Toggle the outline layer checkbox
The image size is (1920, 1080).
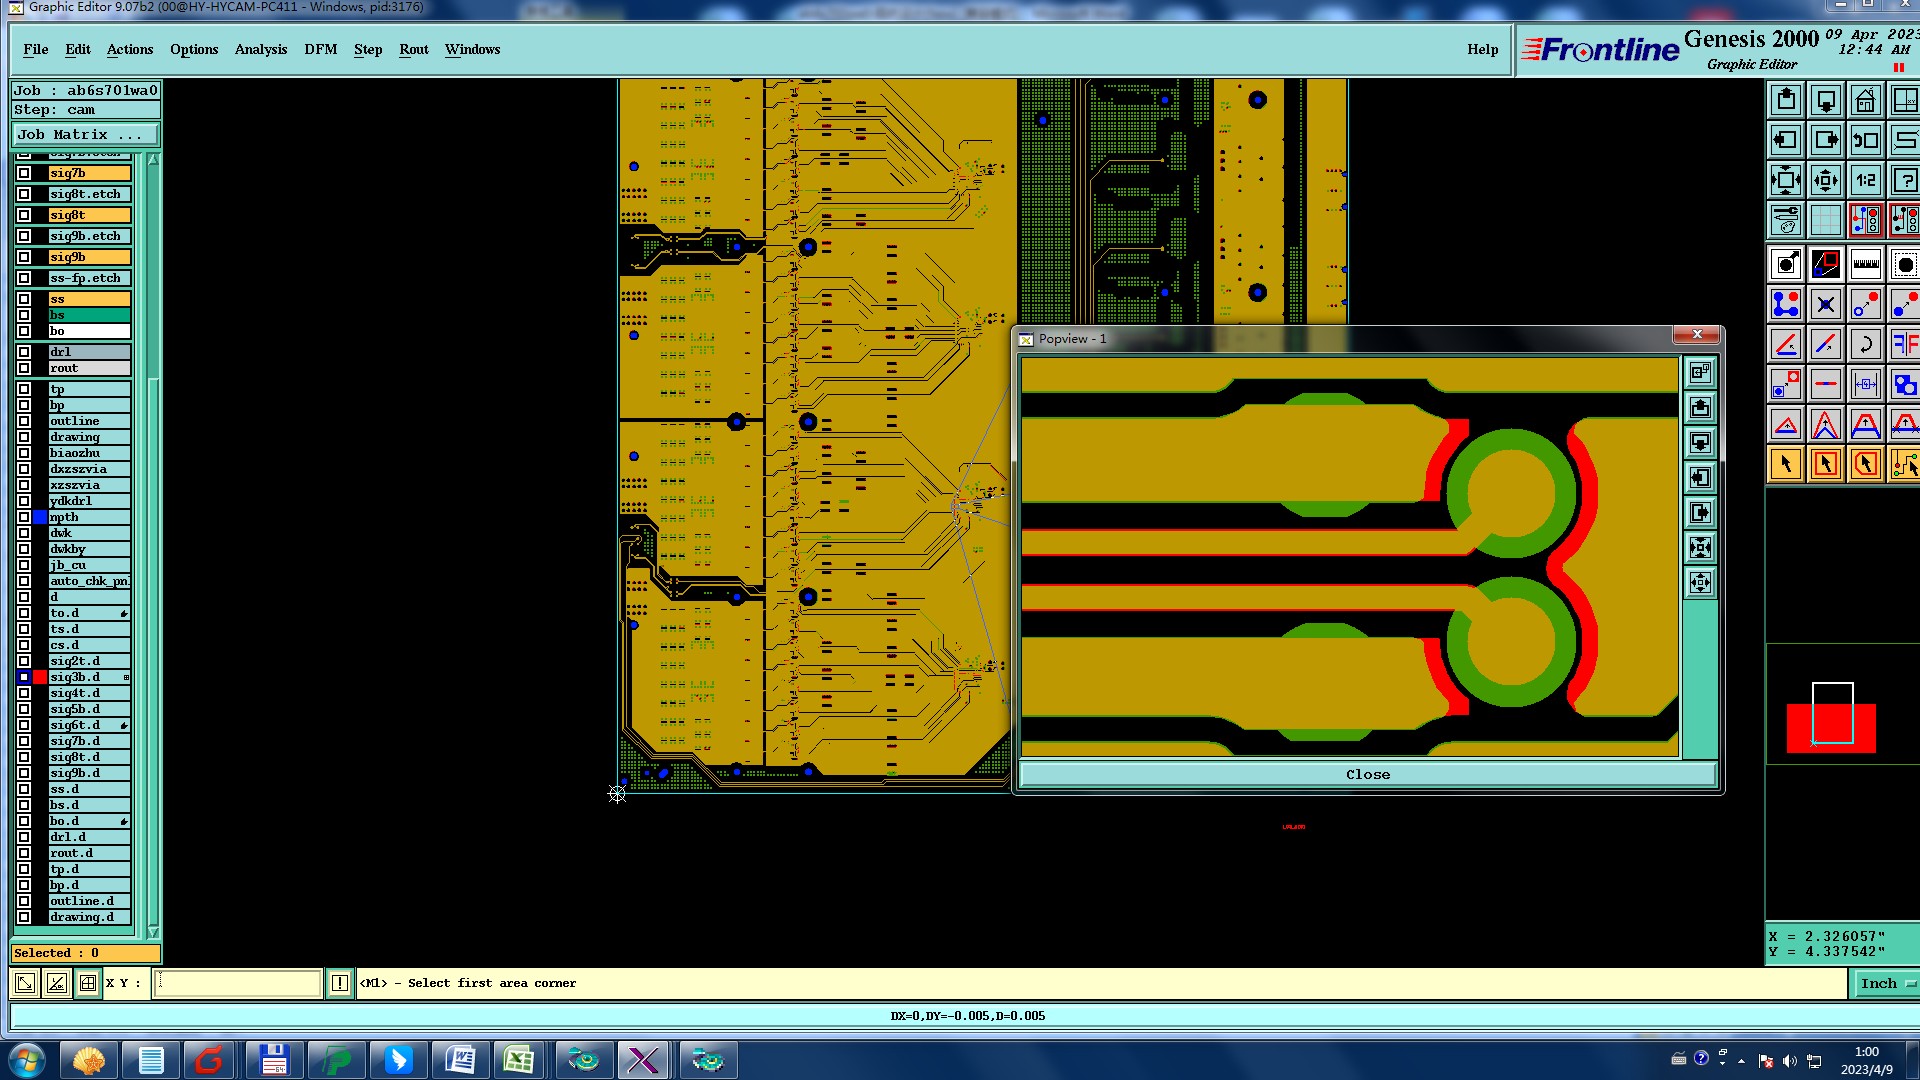point(24,421)
